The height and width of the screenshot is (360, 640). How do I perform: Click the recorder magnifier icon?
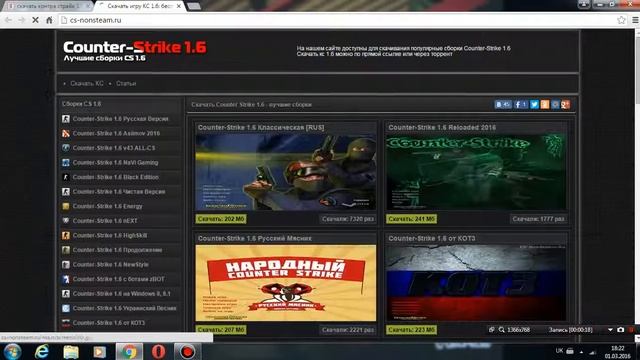501,330
